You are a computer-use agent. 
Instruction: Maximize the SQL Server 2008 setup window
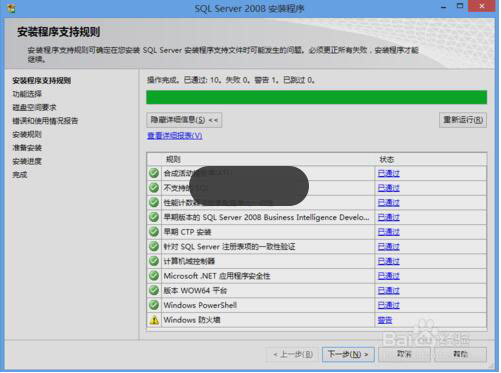460,6
